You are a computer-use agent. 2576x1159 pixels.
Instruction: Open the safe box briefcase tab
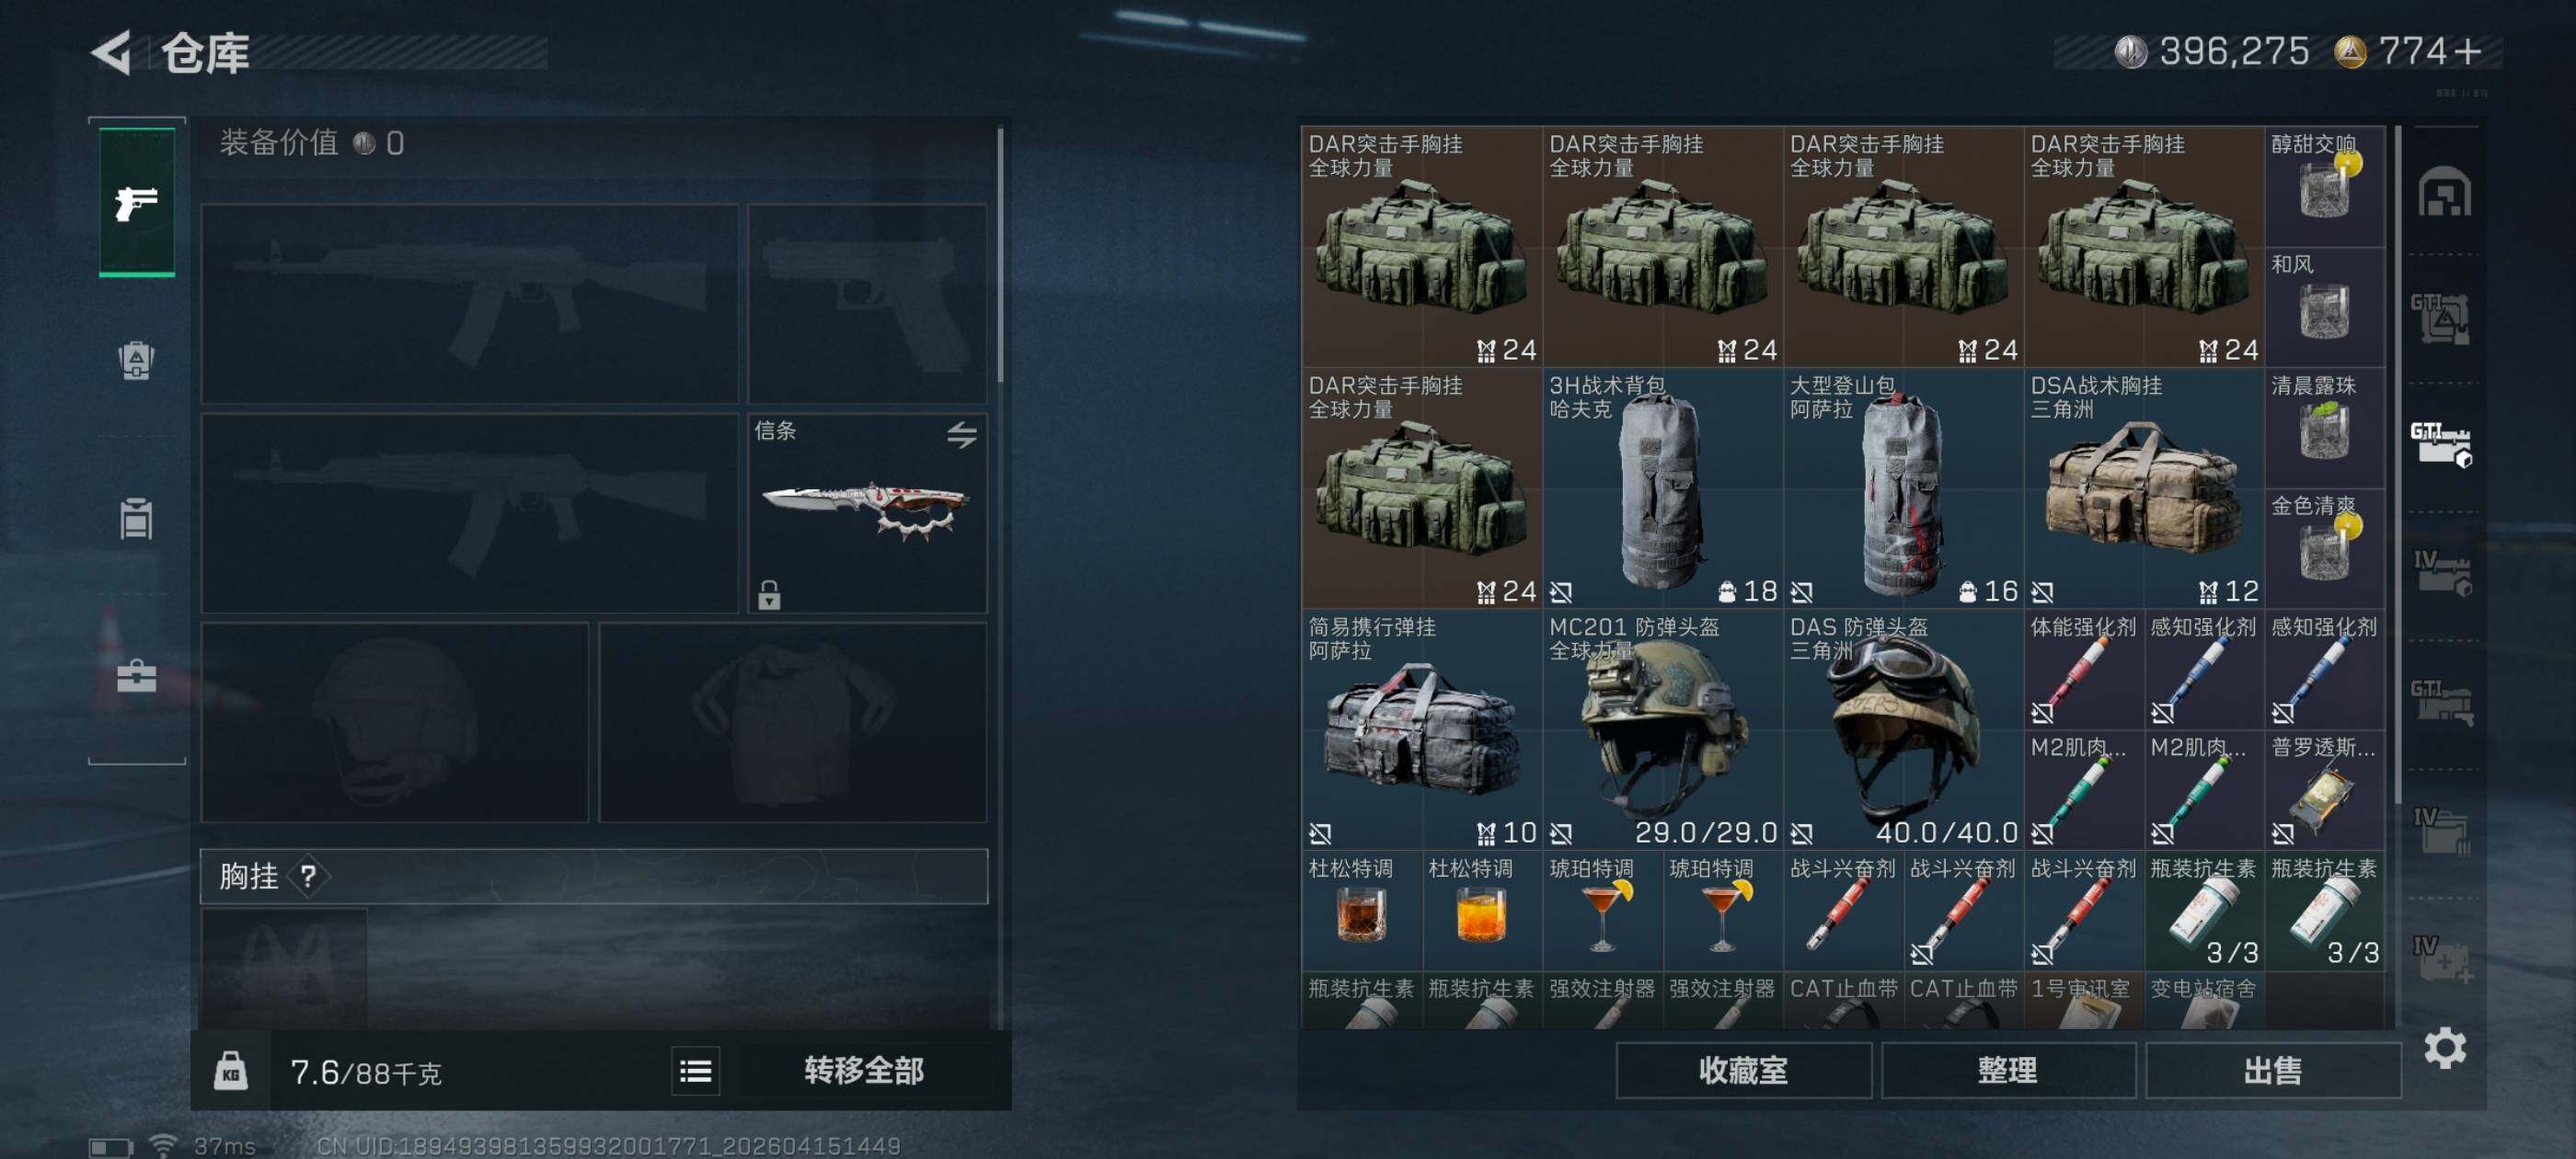click(x=137, y=676)
